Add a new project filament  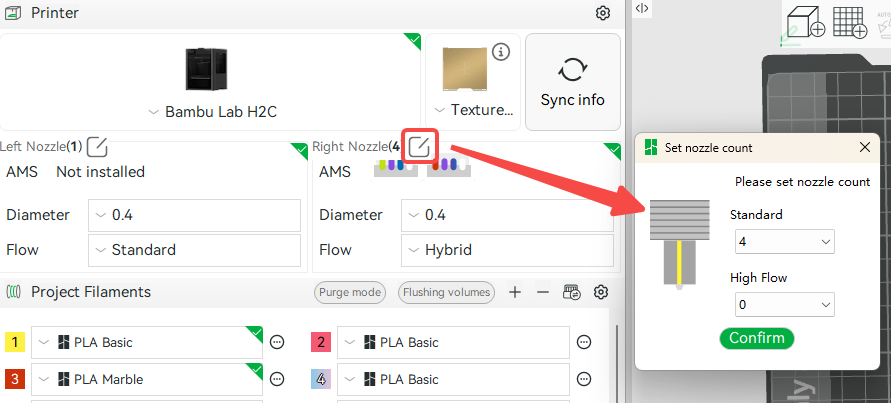pyautogui.click(x=515, y=292)
